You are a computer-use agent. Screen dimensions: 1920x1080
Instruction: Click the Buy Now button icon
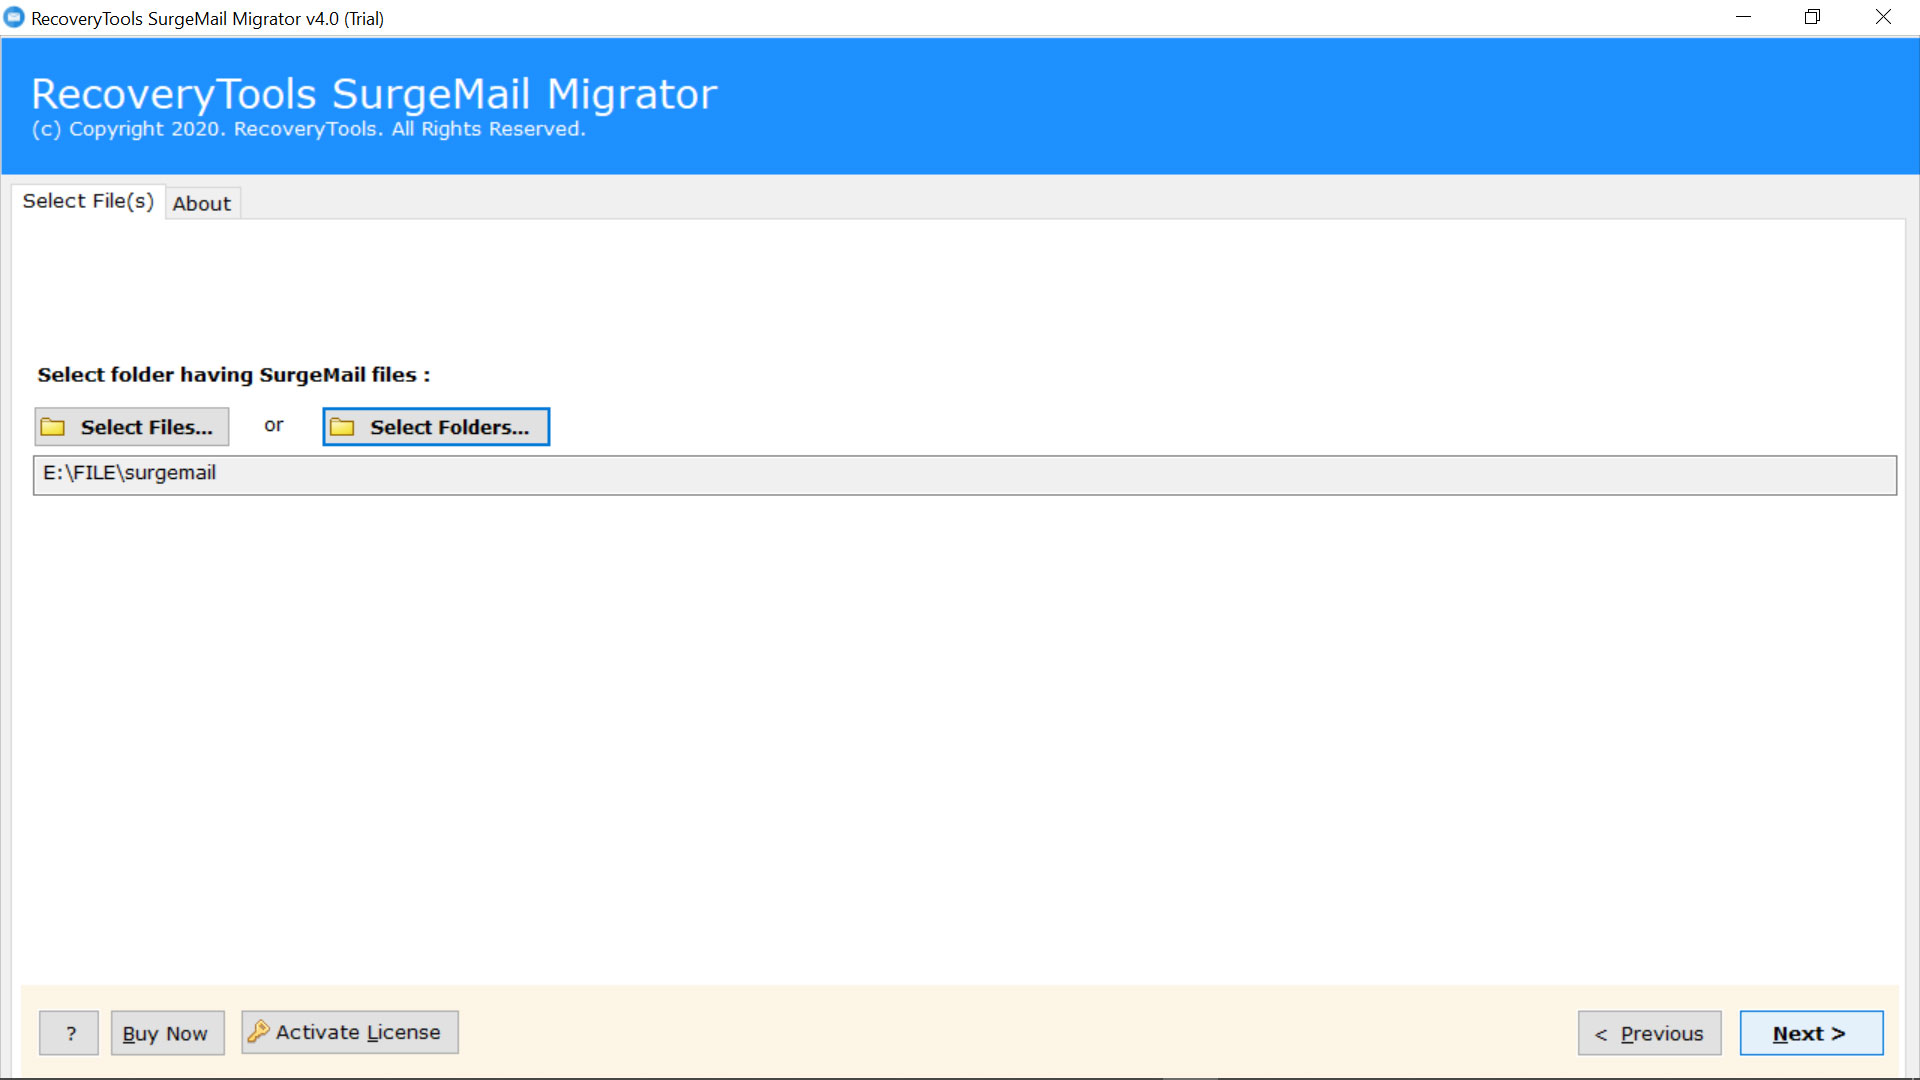(x=165, y=1033)
